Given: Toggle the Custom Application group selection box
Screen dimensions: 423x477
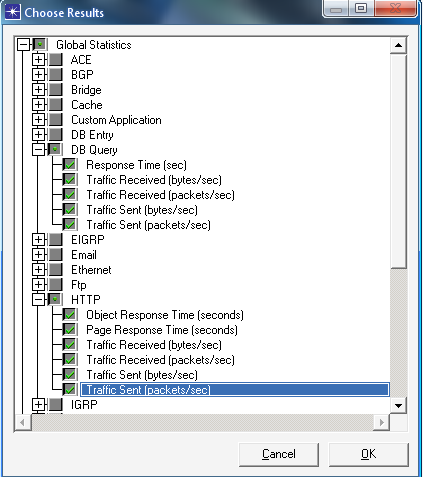Looking at the screenshot, I should click(x=55, y=120).
